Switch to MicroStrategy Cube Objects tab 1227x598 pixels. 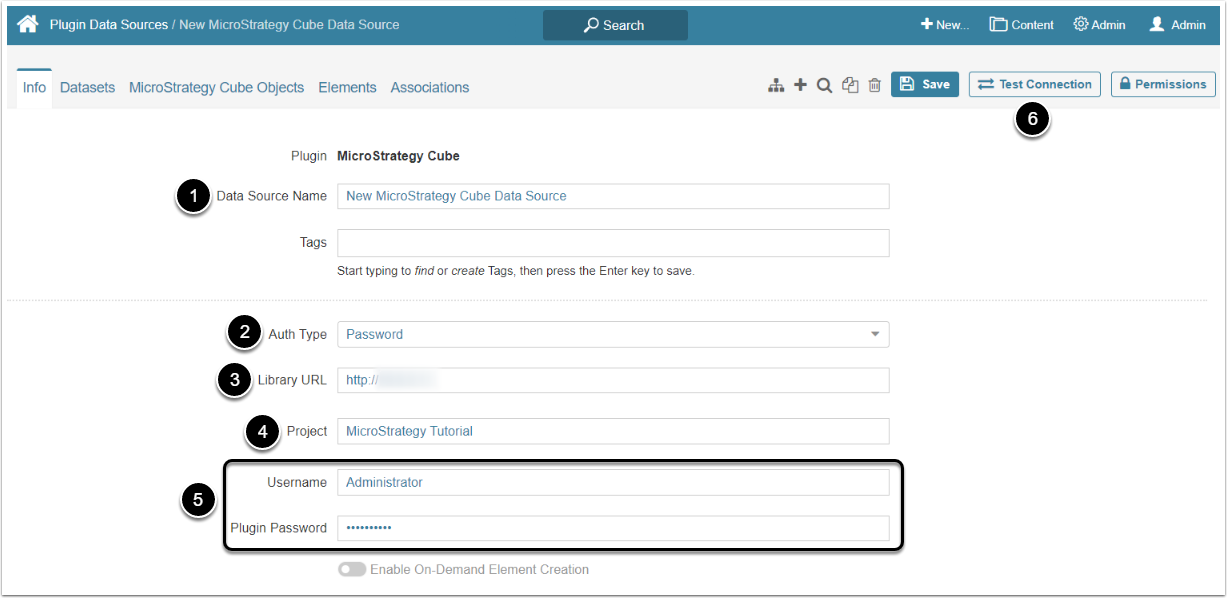[x=216, y=87]
